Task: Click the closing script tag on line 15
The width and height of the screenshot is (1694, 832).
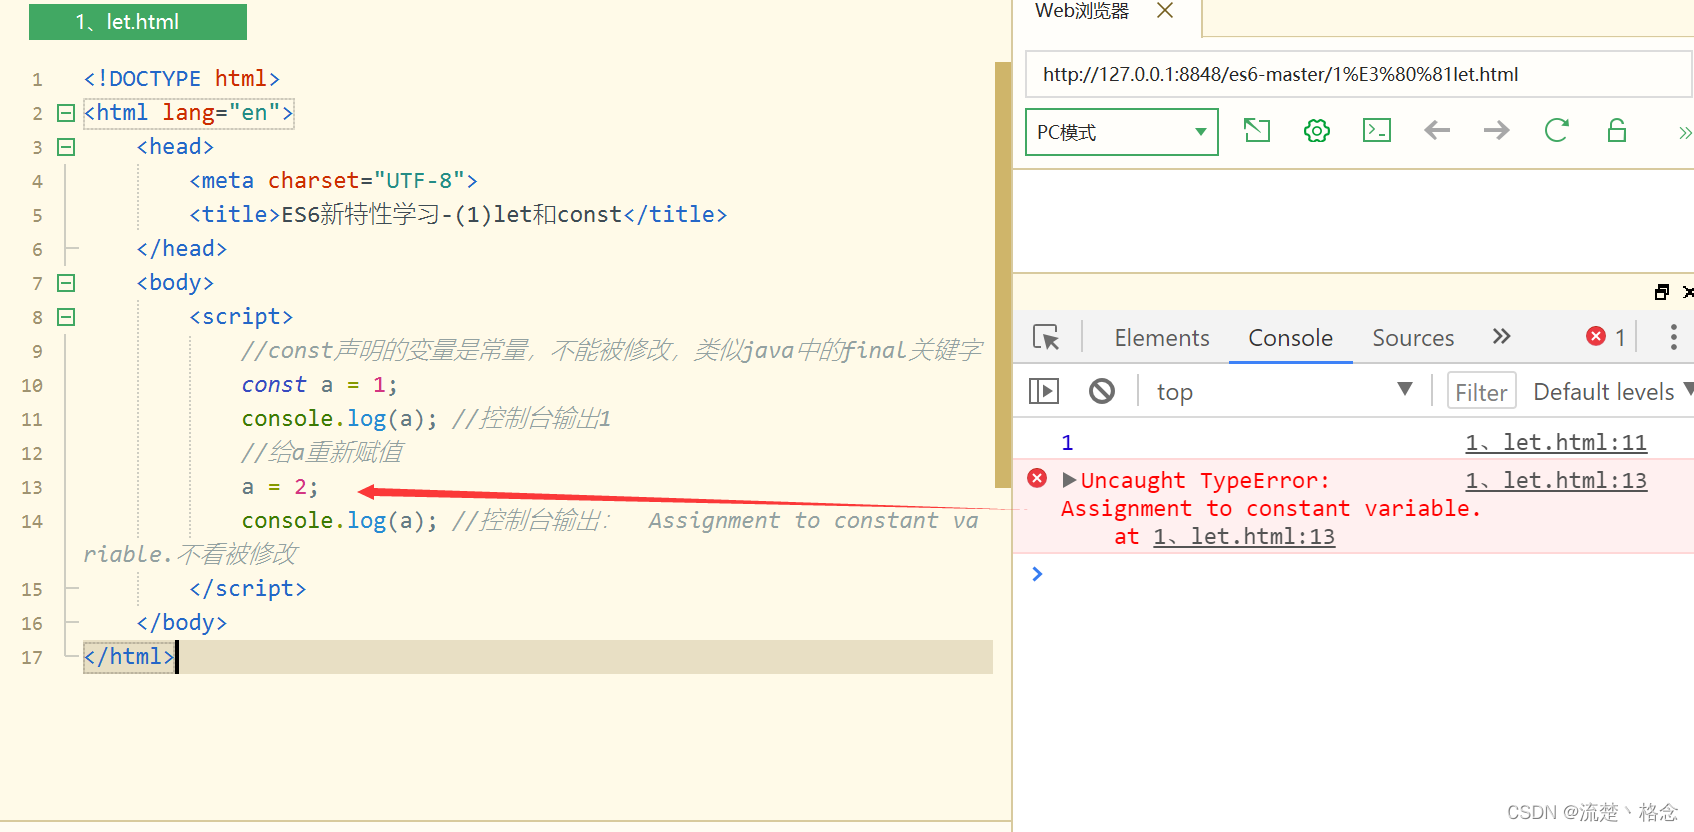Action: coord(248,589)
